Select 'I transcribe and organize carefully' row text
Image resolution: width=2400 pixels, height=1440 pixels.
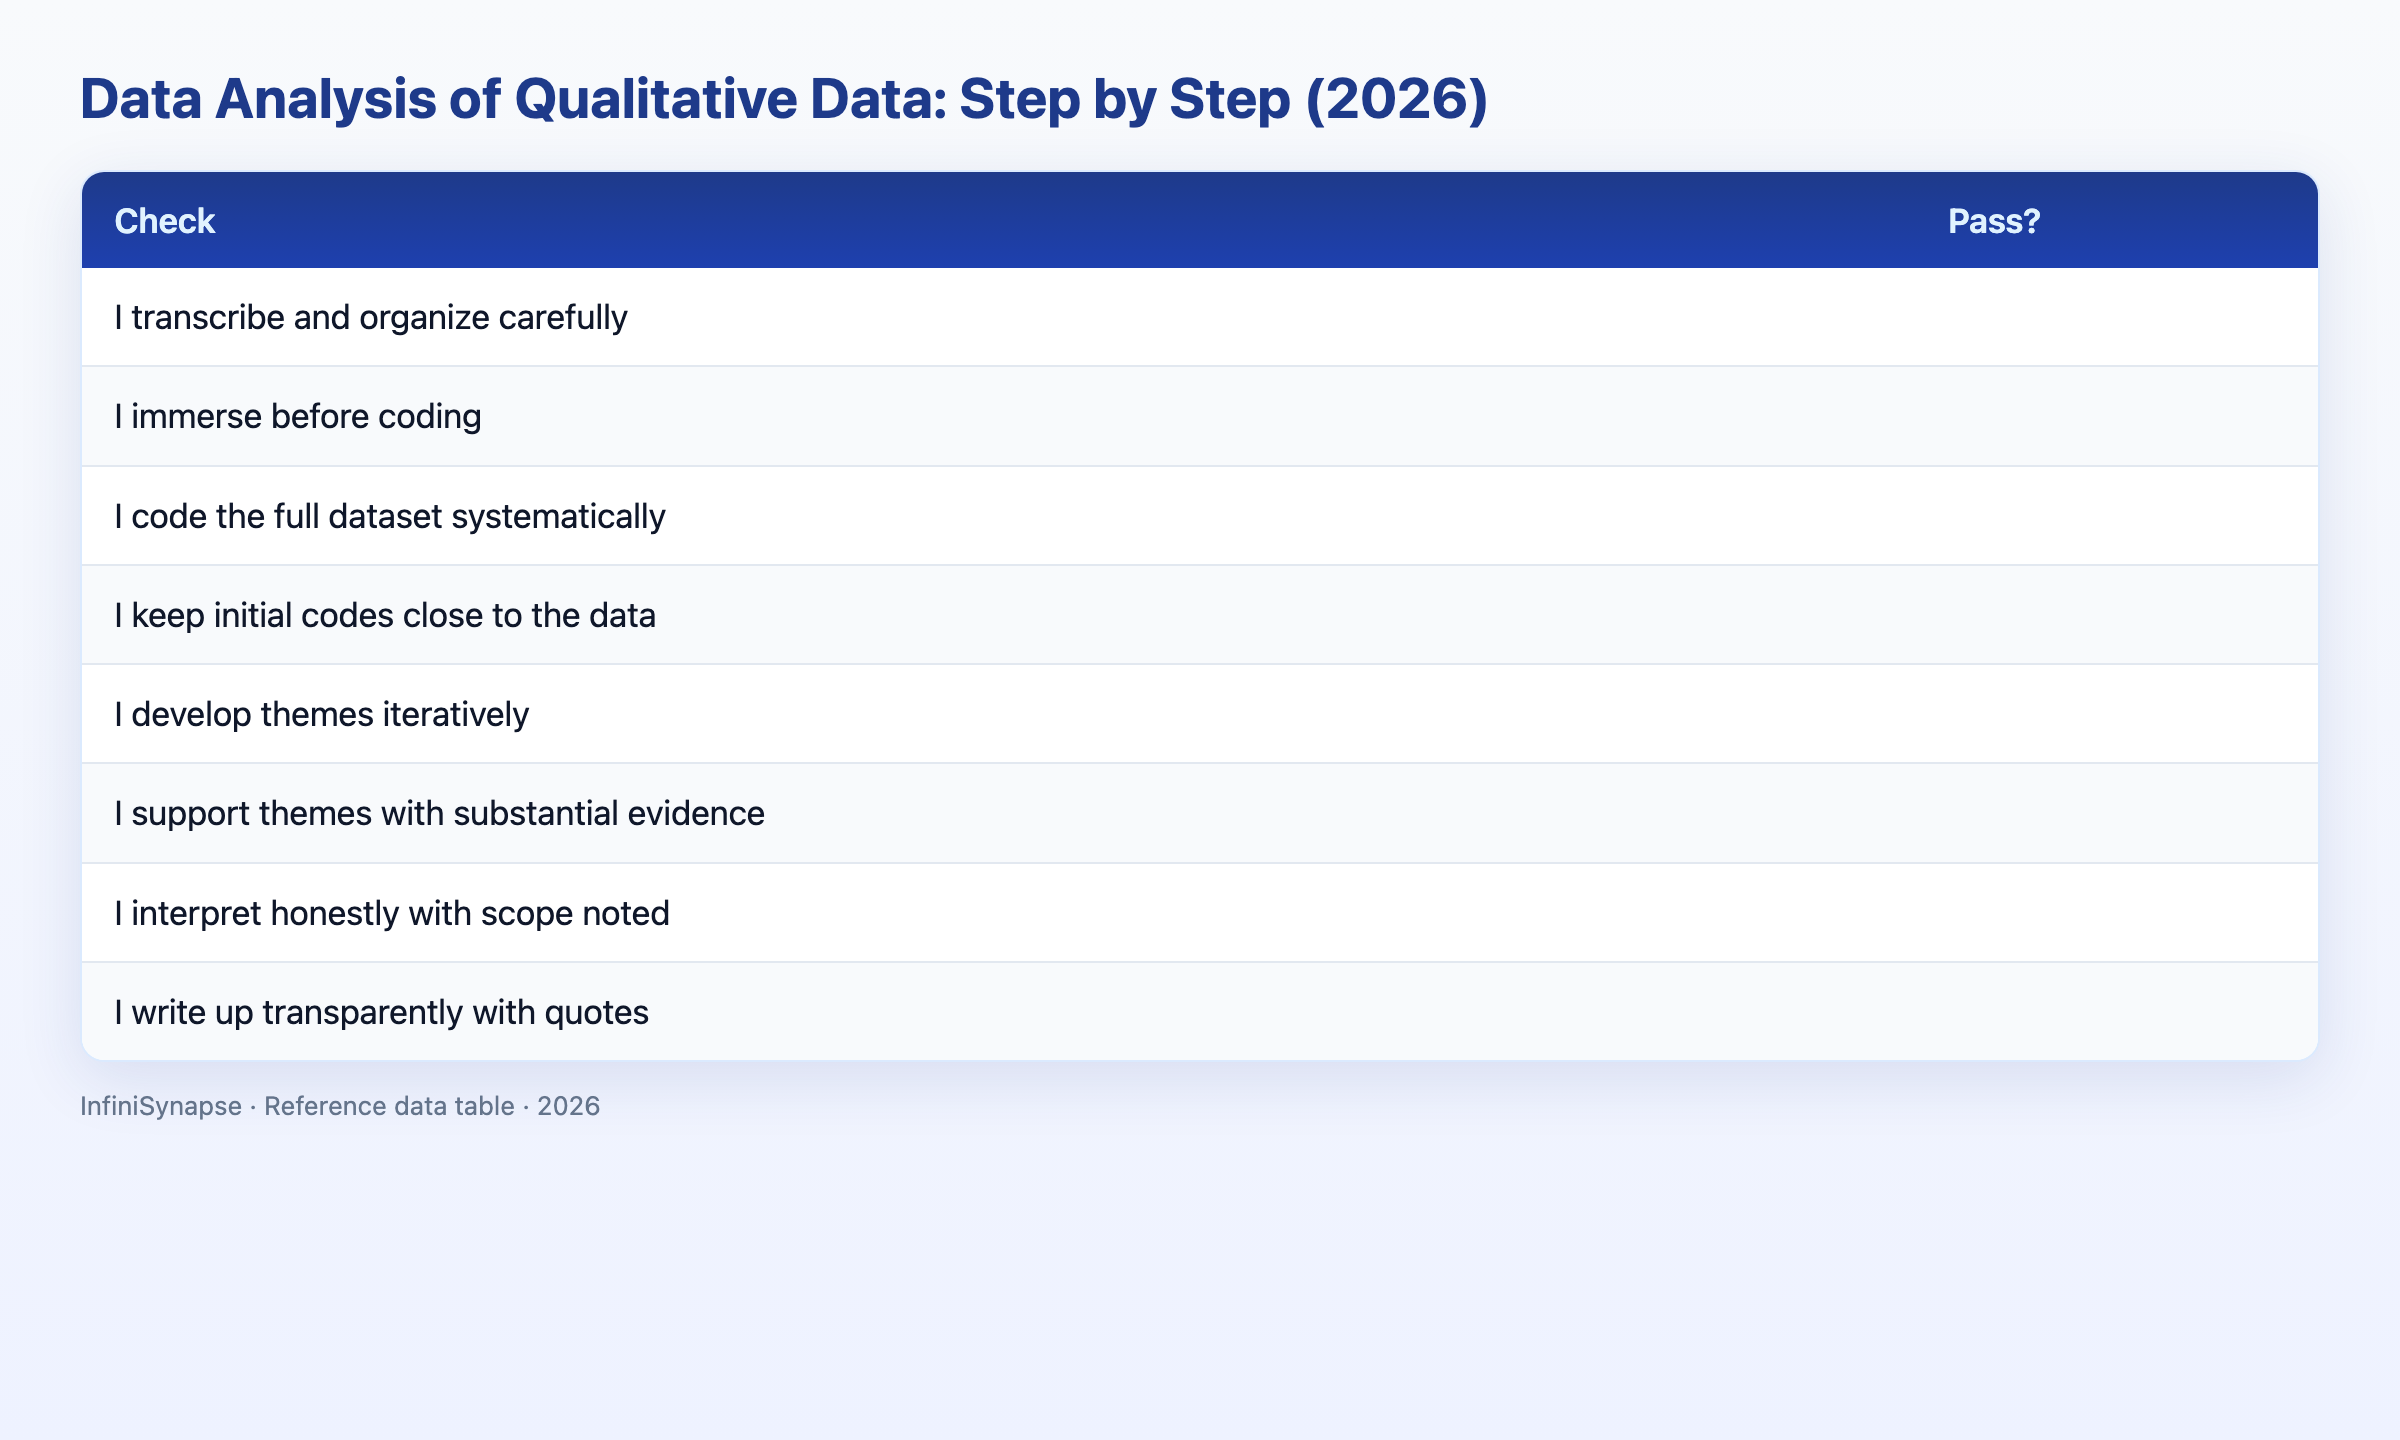pyautogui.click(x=371, y=317)
